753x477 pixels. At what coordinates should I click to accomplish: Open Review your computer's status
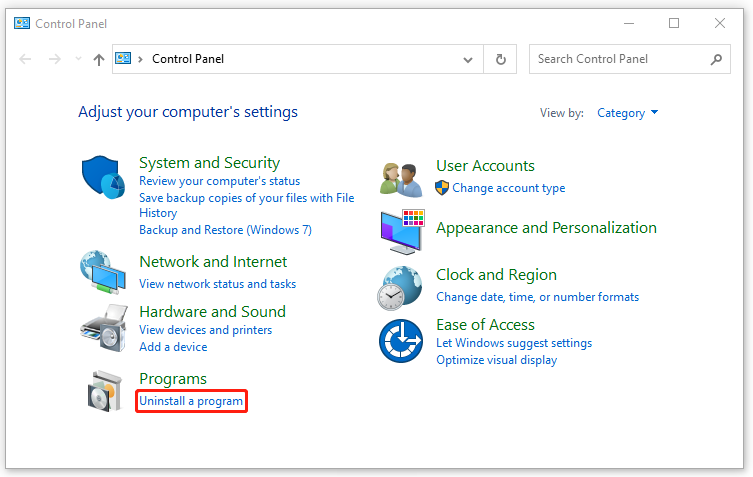point(219,181)
